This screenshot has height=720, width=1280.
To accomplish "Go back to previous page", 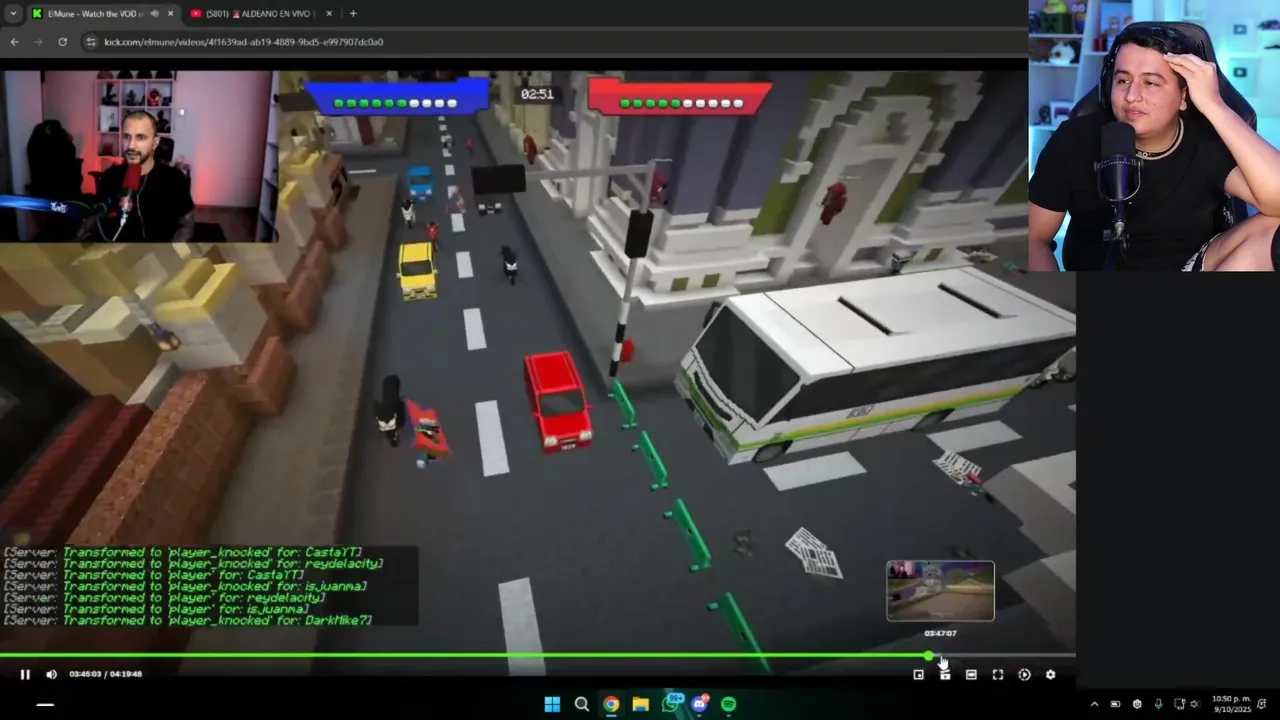I will [14, 41].
